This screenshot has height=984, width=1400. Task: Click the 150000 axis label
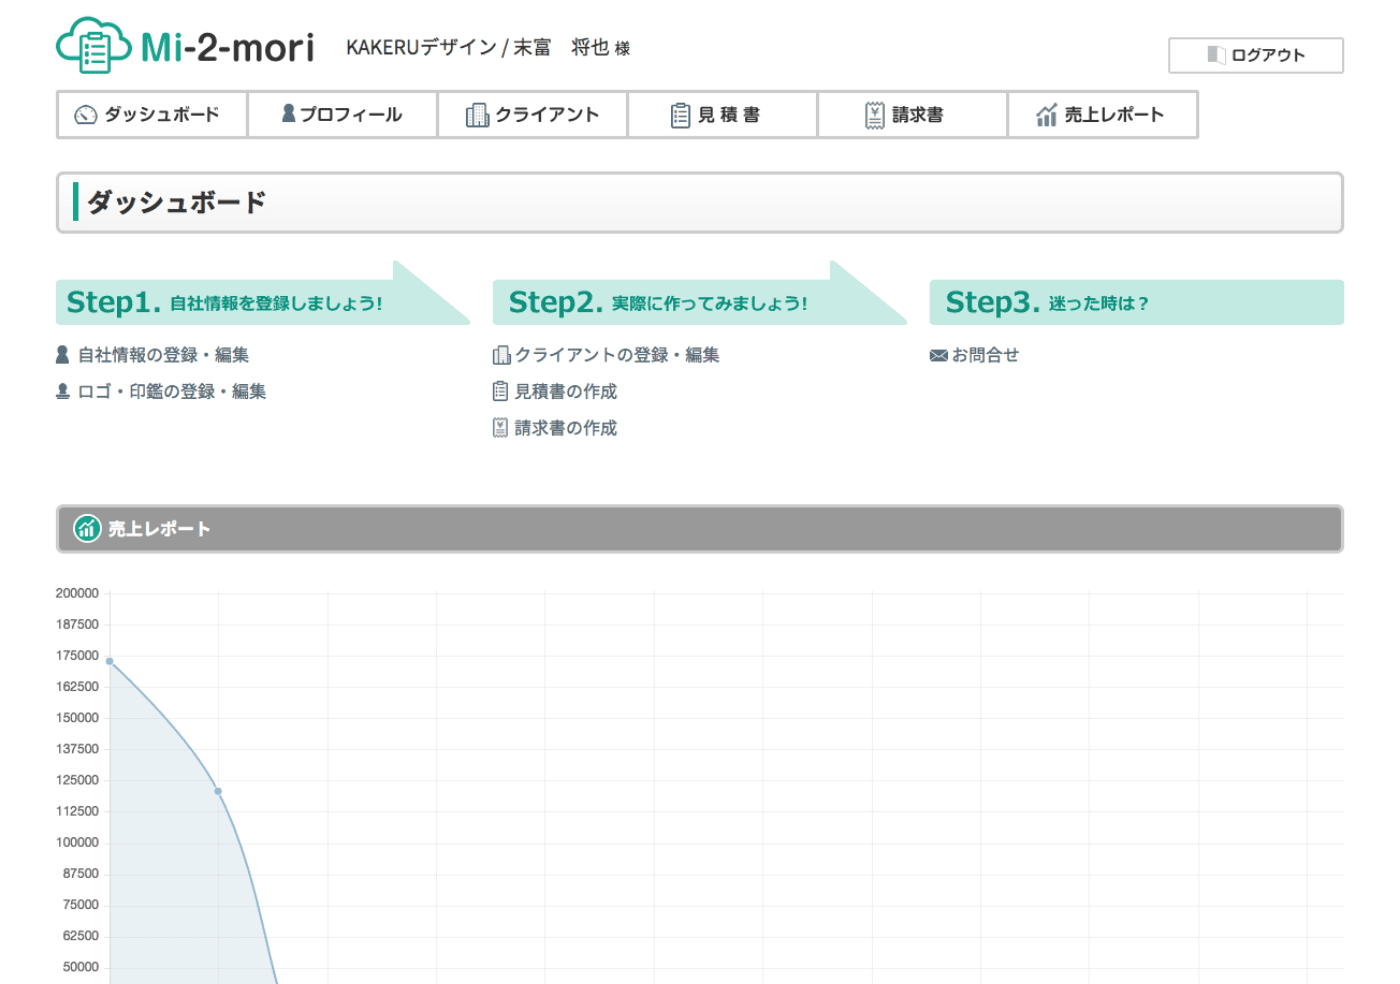pyautogui.click(x=77, y=718)
